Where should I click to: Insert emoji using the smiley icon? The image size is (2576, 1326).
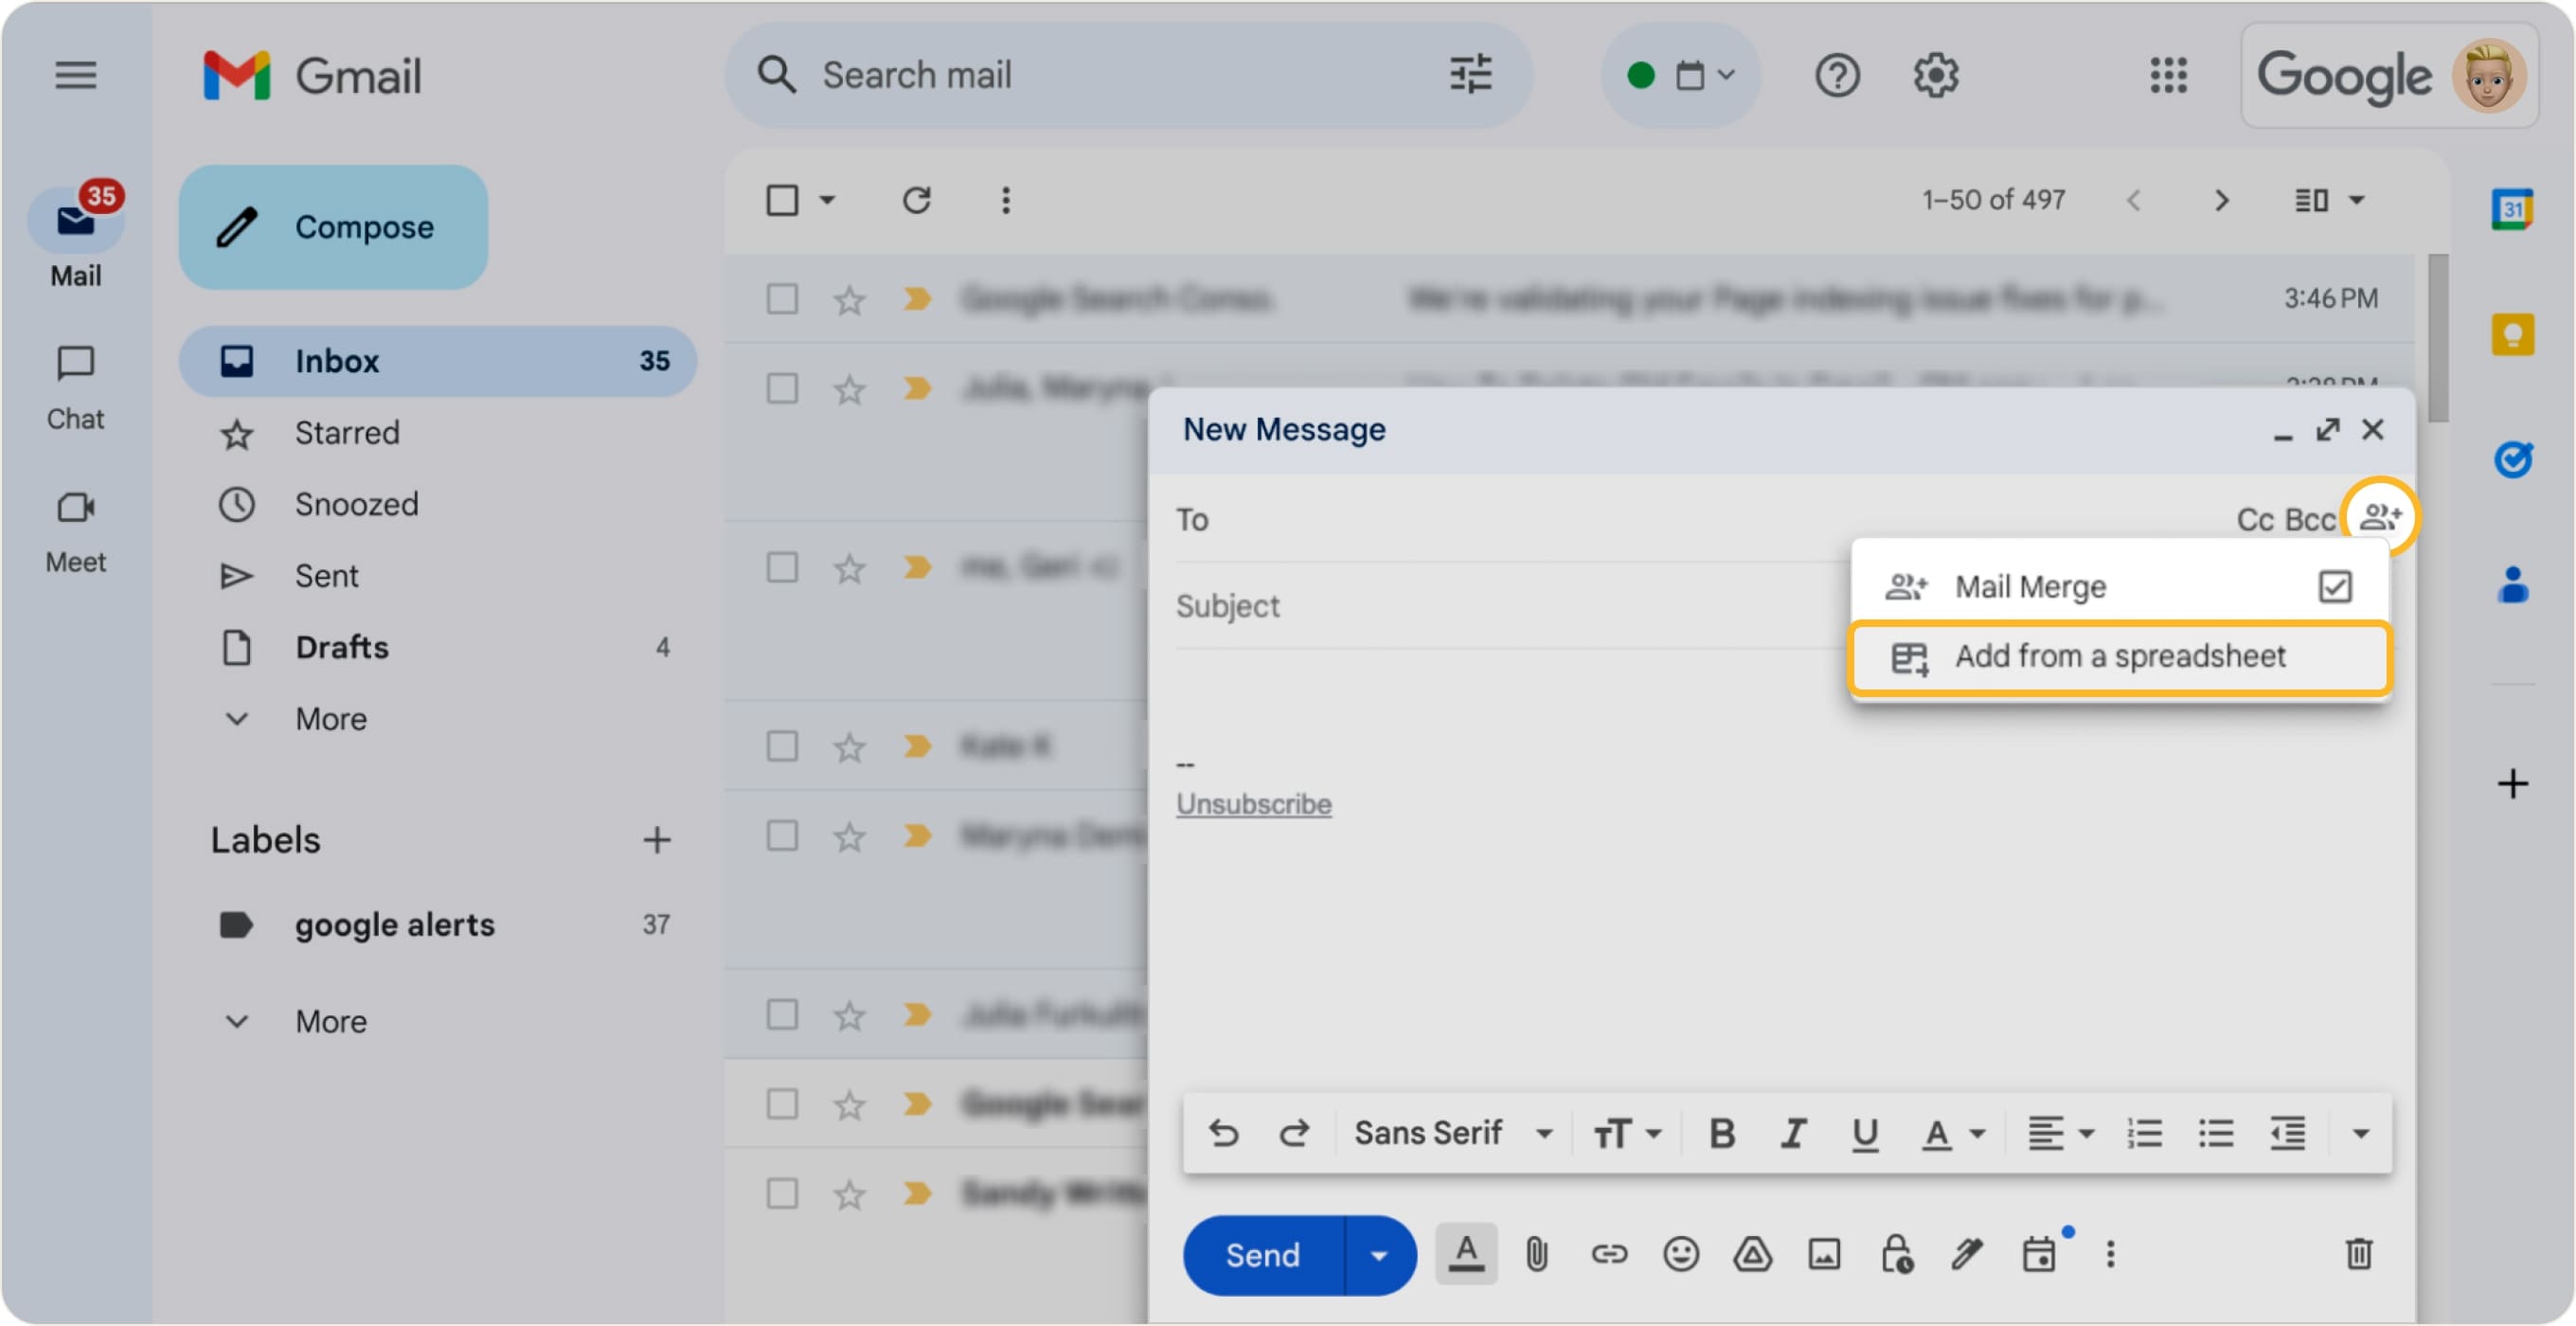click(x=1680, y=1254)
